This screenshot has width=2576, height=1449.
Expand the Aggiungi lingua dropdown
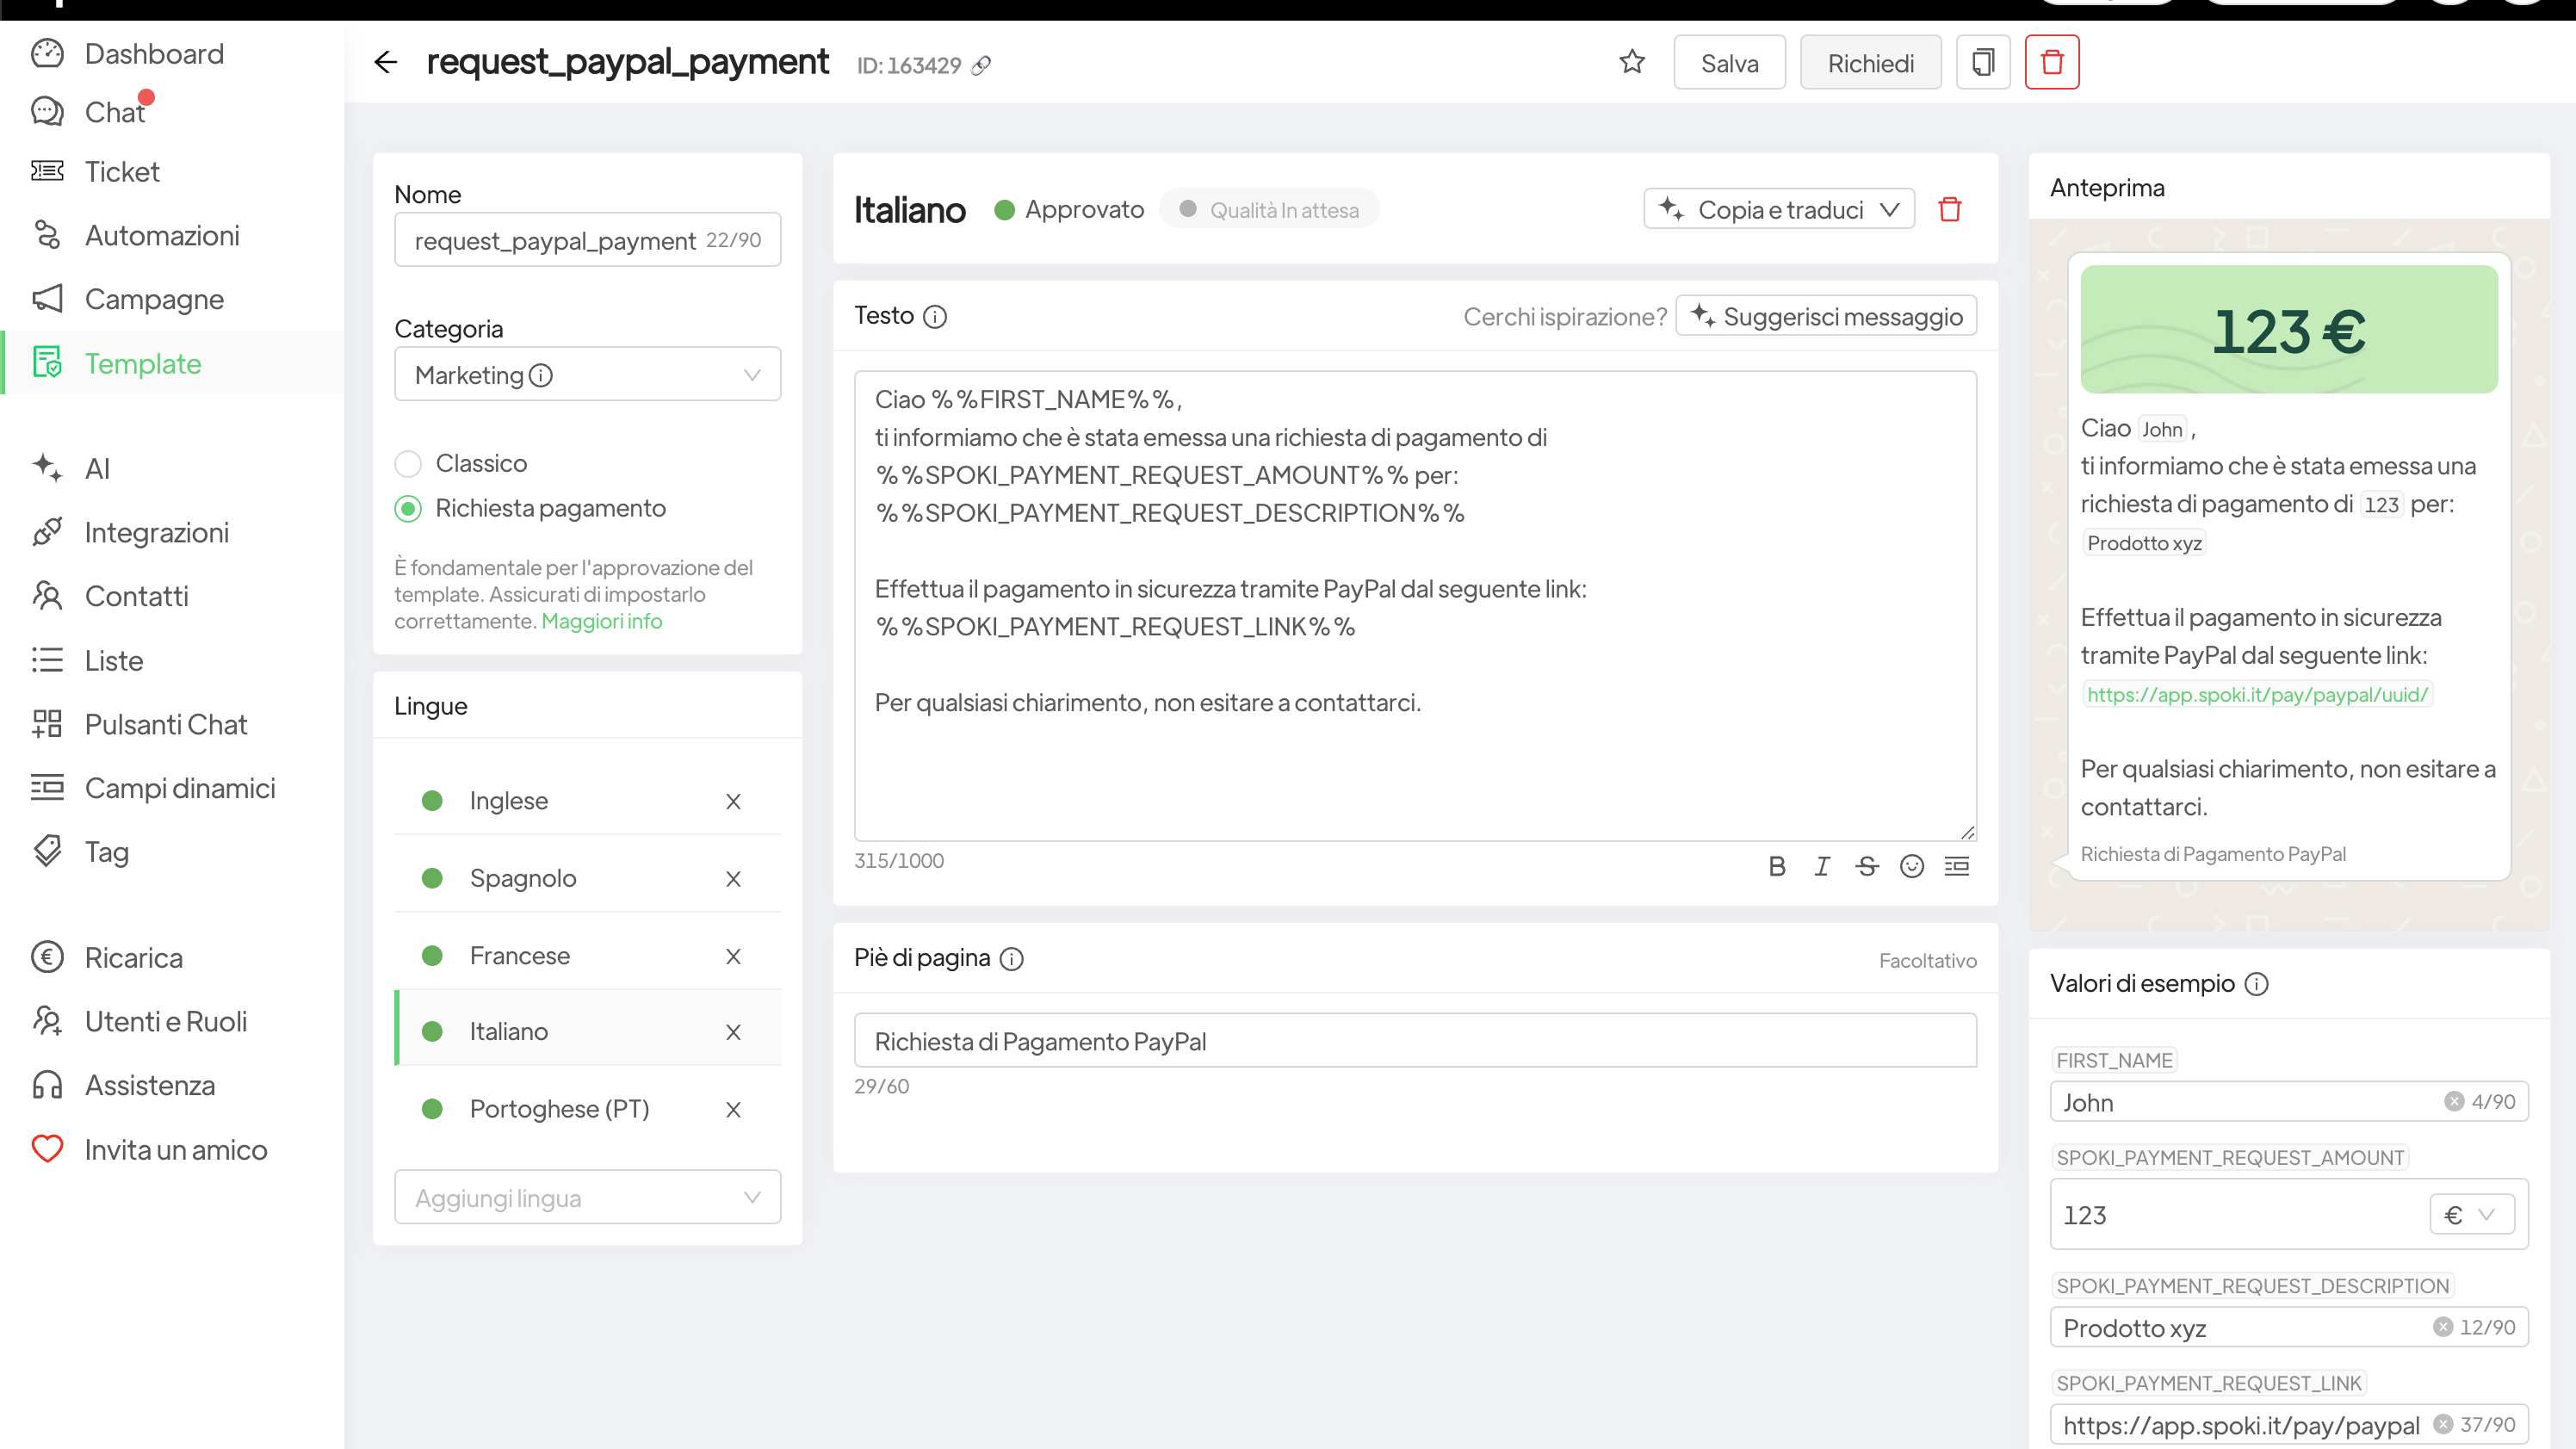point(587,1197)
